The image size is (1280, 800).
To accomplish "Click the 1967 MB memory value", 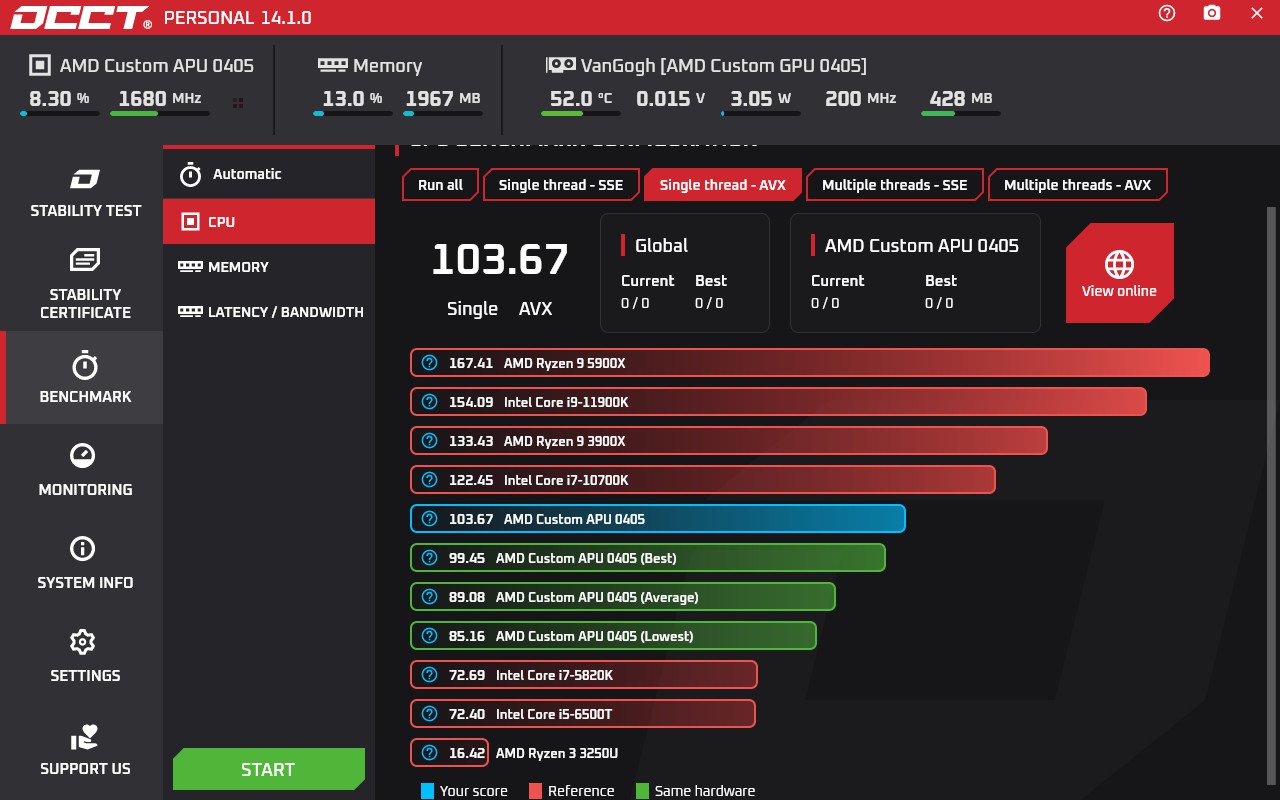I will [x=443, y=98].
